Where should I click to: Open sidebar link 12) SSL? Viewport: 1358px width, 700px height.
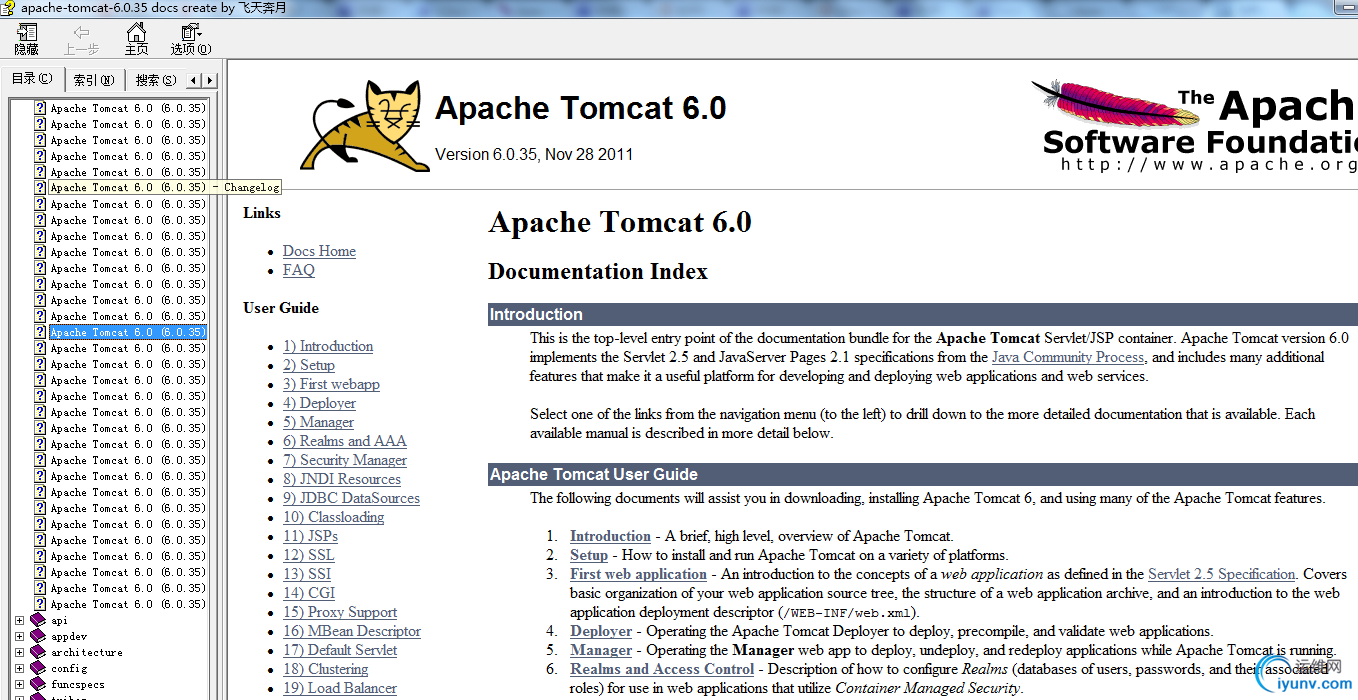click(x=309, y=555)
